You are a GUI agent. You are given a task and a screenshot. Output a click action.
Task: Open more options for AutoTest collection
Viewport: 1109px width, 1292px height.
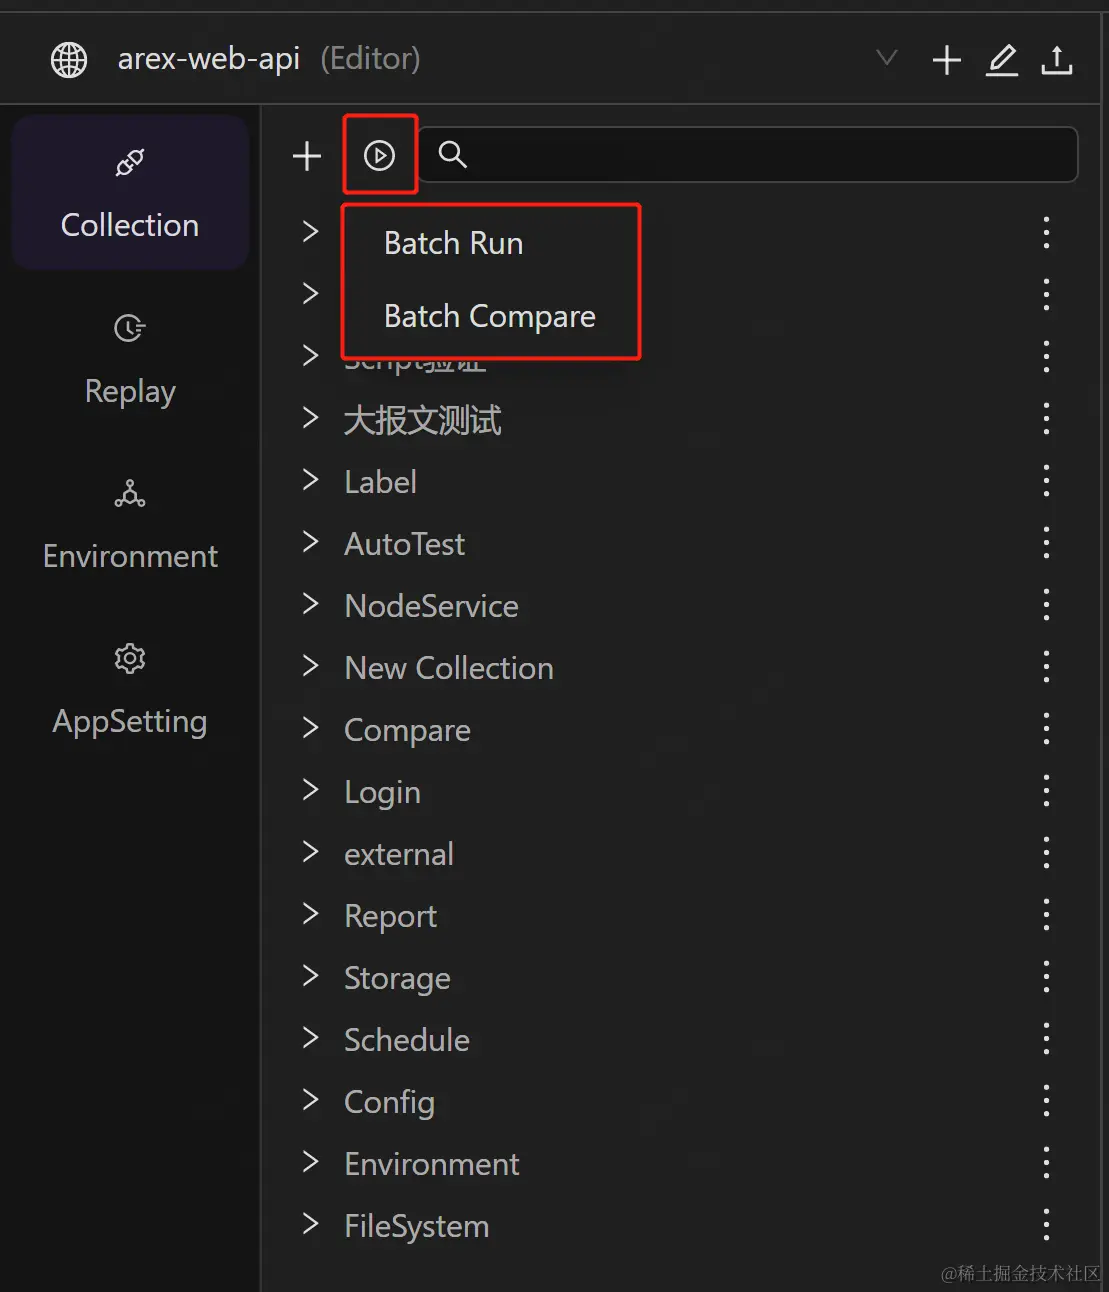tap(1046, 543)
